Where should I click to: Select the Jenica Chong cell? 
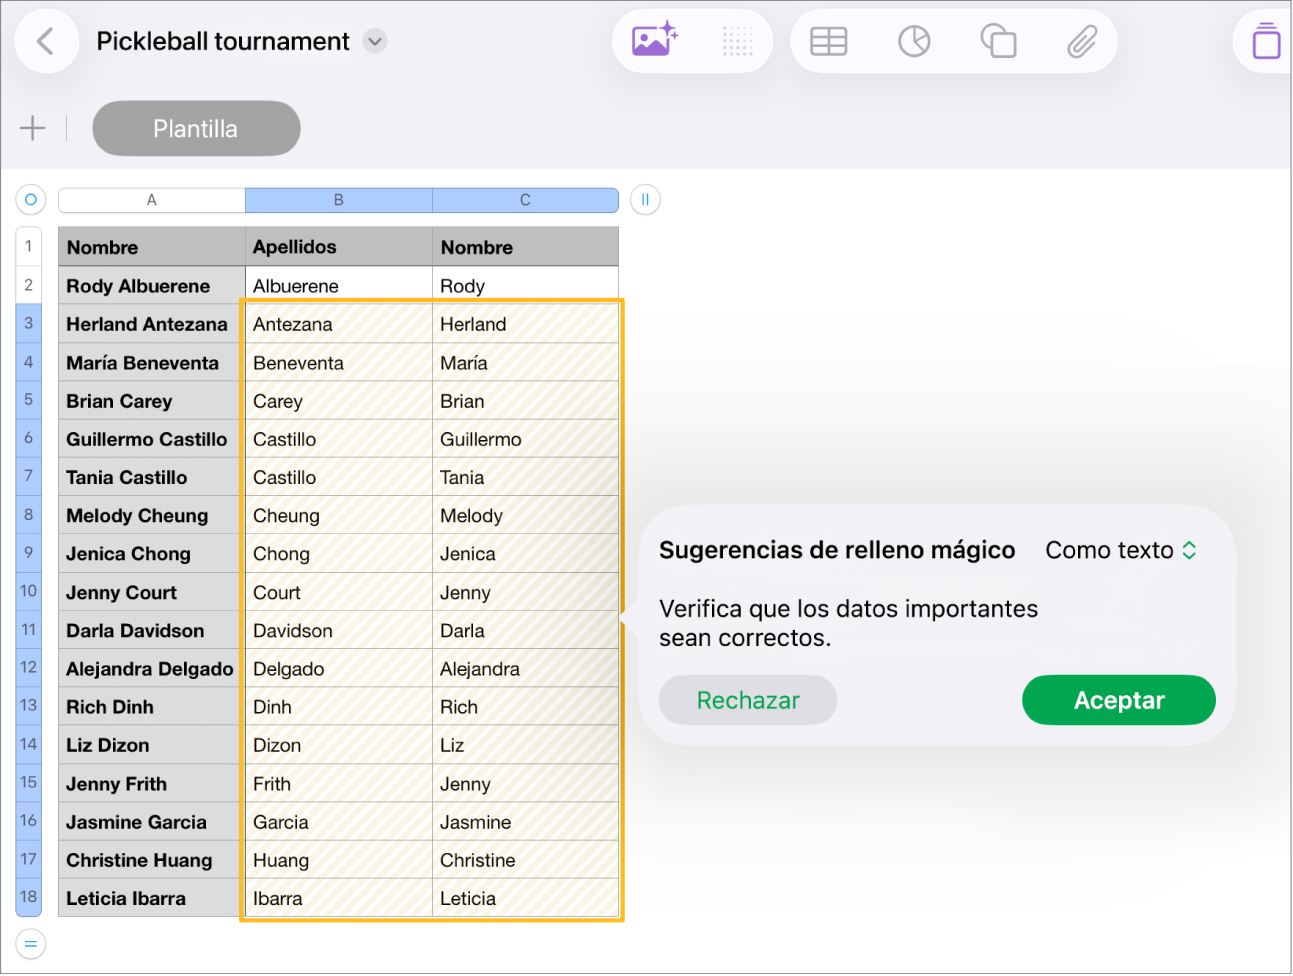tap(152, 554)
